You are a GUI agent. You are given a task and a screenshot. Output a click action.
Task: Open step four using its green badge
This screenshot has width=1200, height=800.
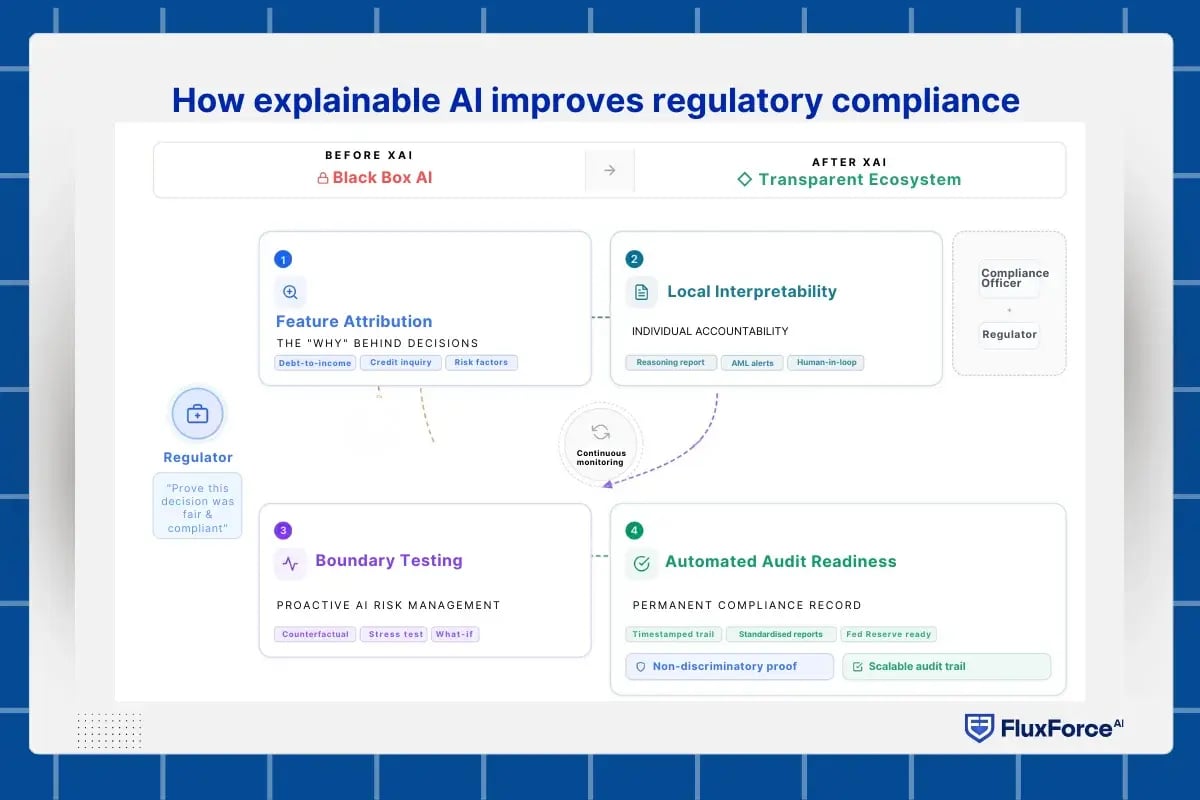click(634, 528)
